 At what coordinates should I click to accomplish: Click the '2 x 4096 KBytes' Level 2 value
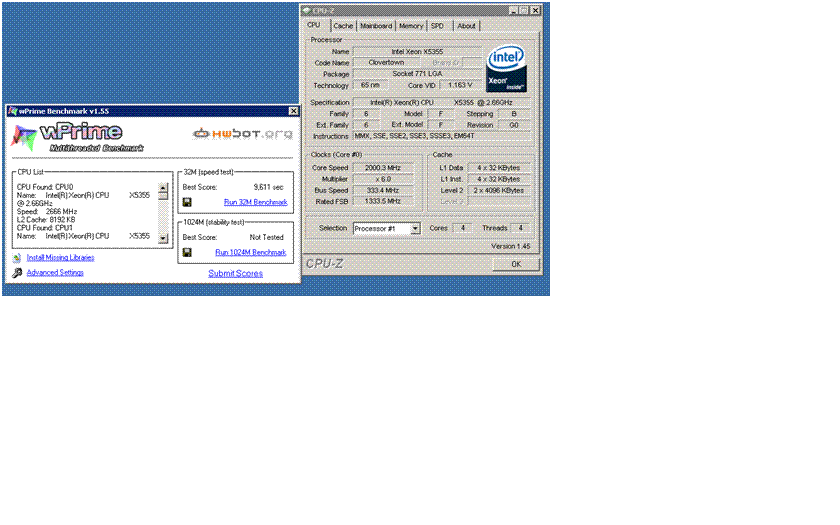499,190
